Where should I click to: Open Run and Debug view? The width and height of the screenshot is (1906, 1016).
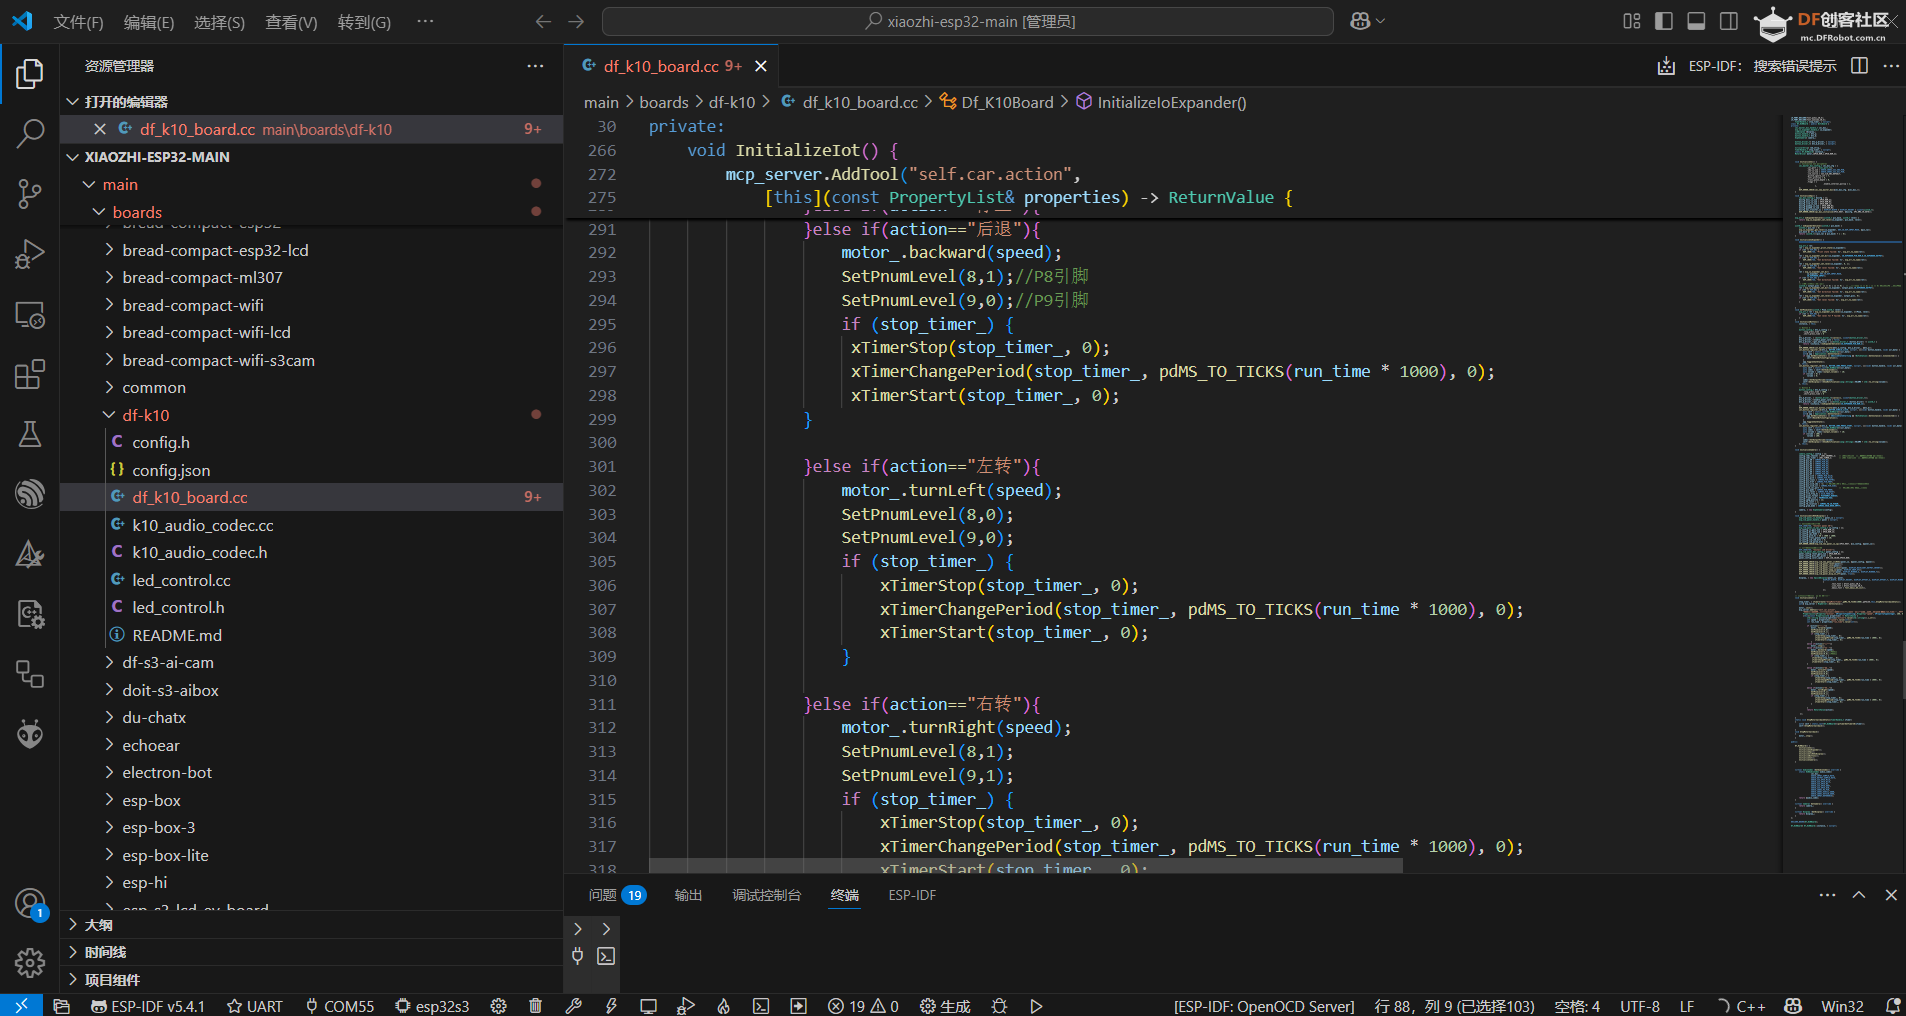click(30, 254)
